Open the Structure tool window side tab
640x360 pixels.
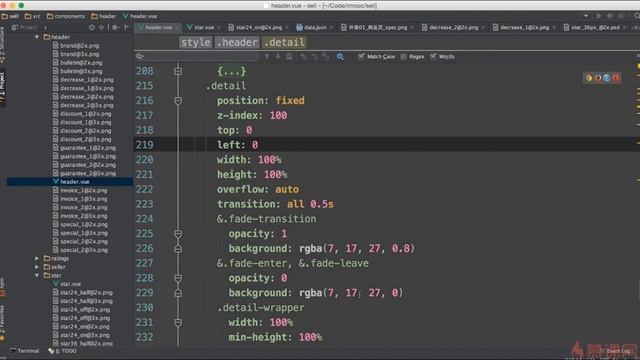tap(2, 44)
